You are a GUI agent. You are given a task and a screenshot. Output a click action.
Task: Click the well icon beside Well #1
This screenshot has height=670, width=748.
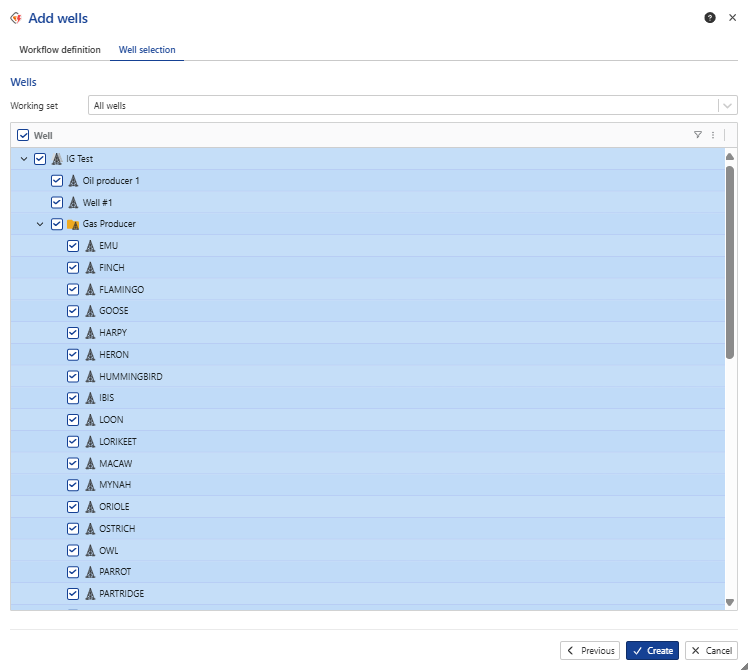(73, 202)
